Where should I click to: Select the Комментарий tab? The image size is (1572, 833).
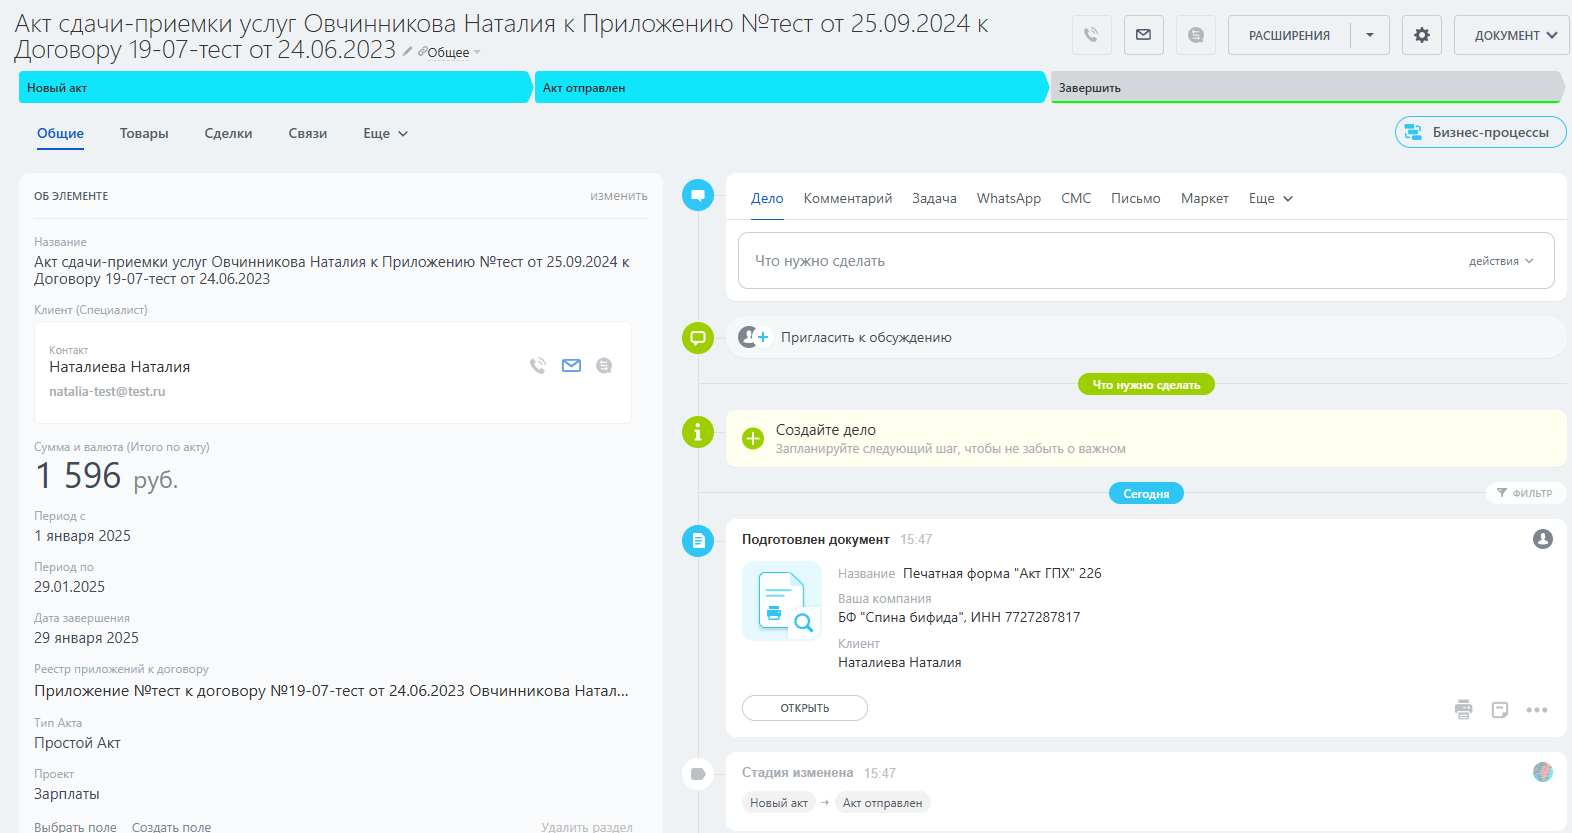(847, 199)
